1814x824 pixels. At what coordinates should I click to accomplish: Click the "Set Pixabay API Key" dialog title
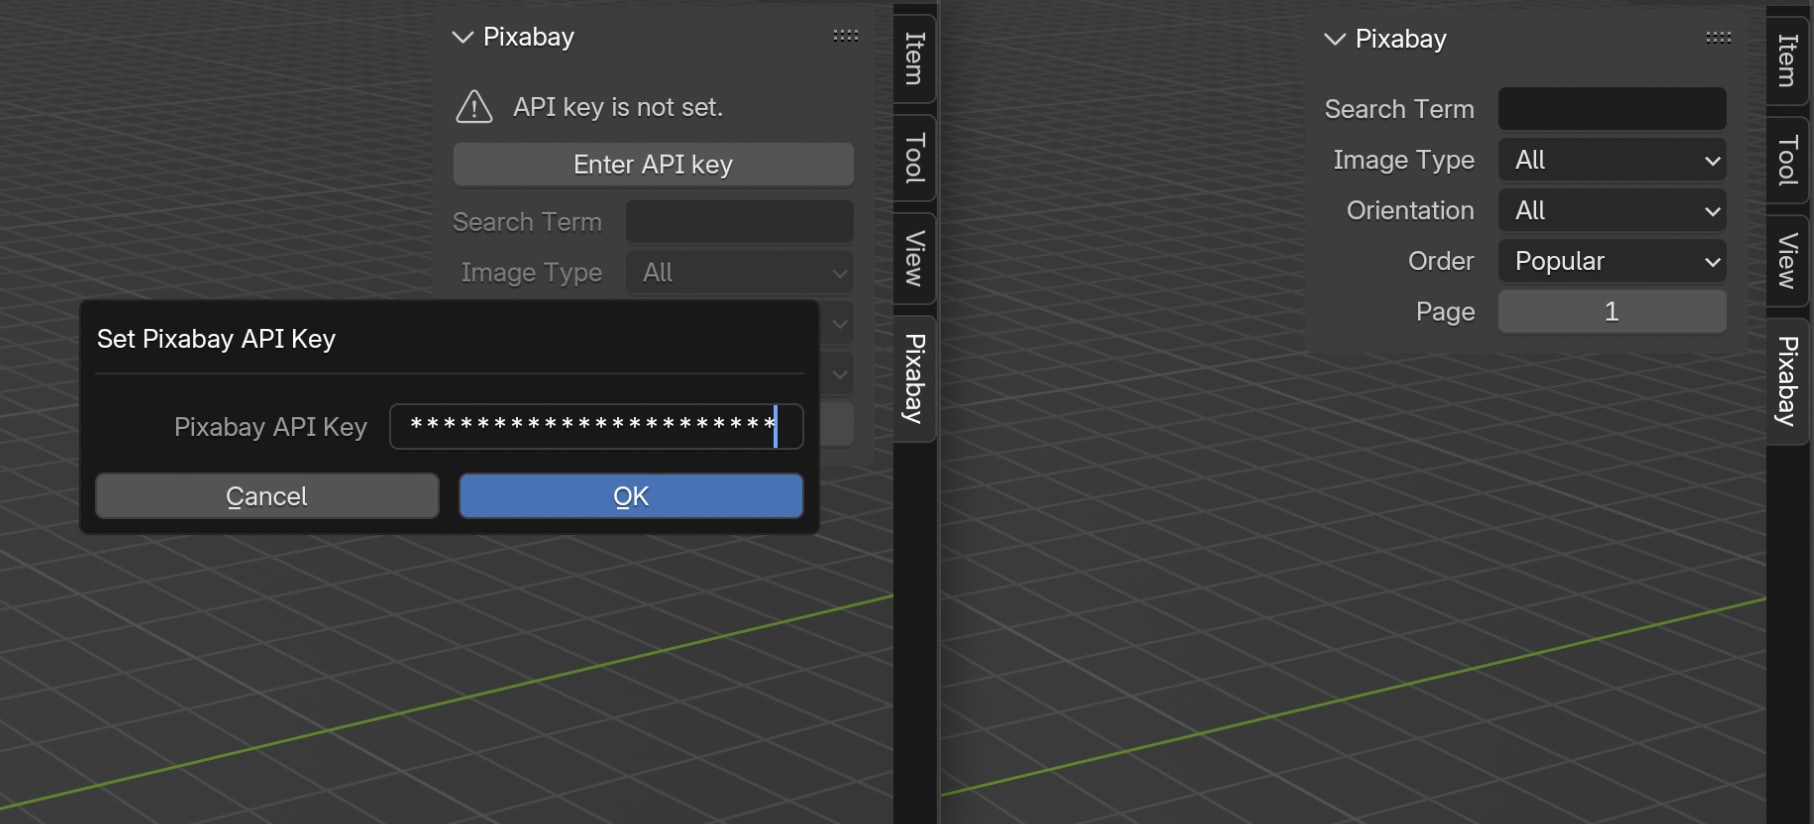point(216,339)
